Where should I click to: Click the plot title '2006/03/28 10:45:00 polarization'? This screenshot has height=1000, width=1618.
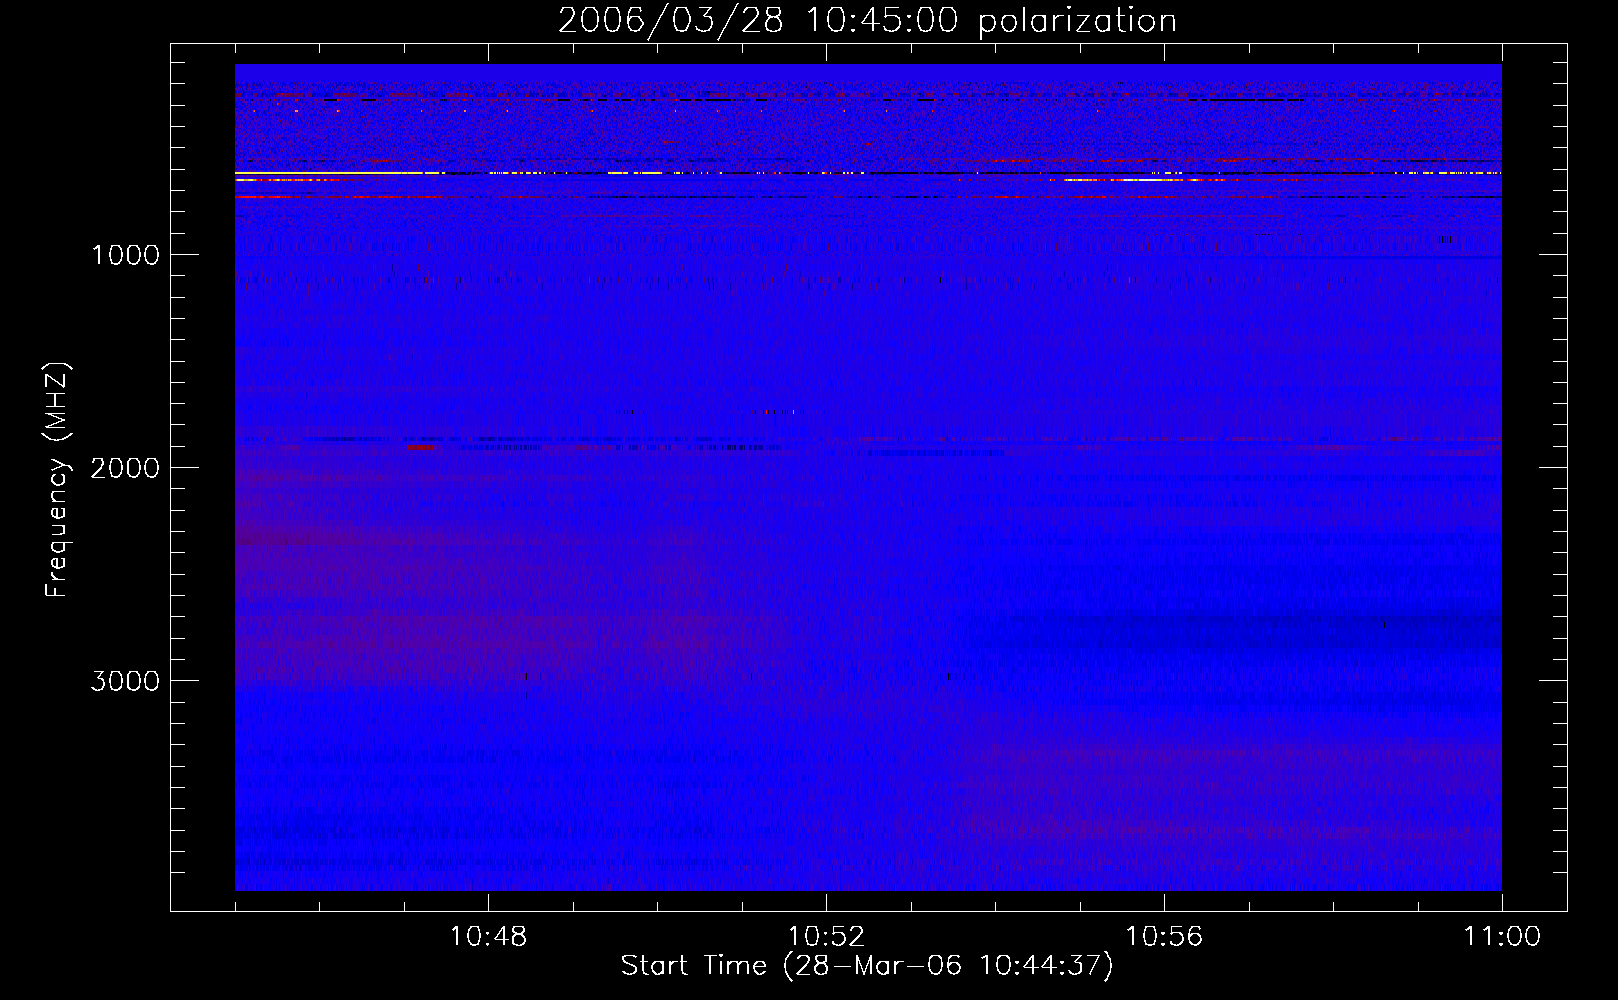pyautogui.click(x=867, y=21)
